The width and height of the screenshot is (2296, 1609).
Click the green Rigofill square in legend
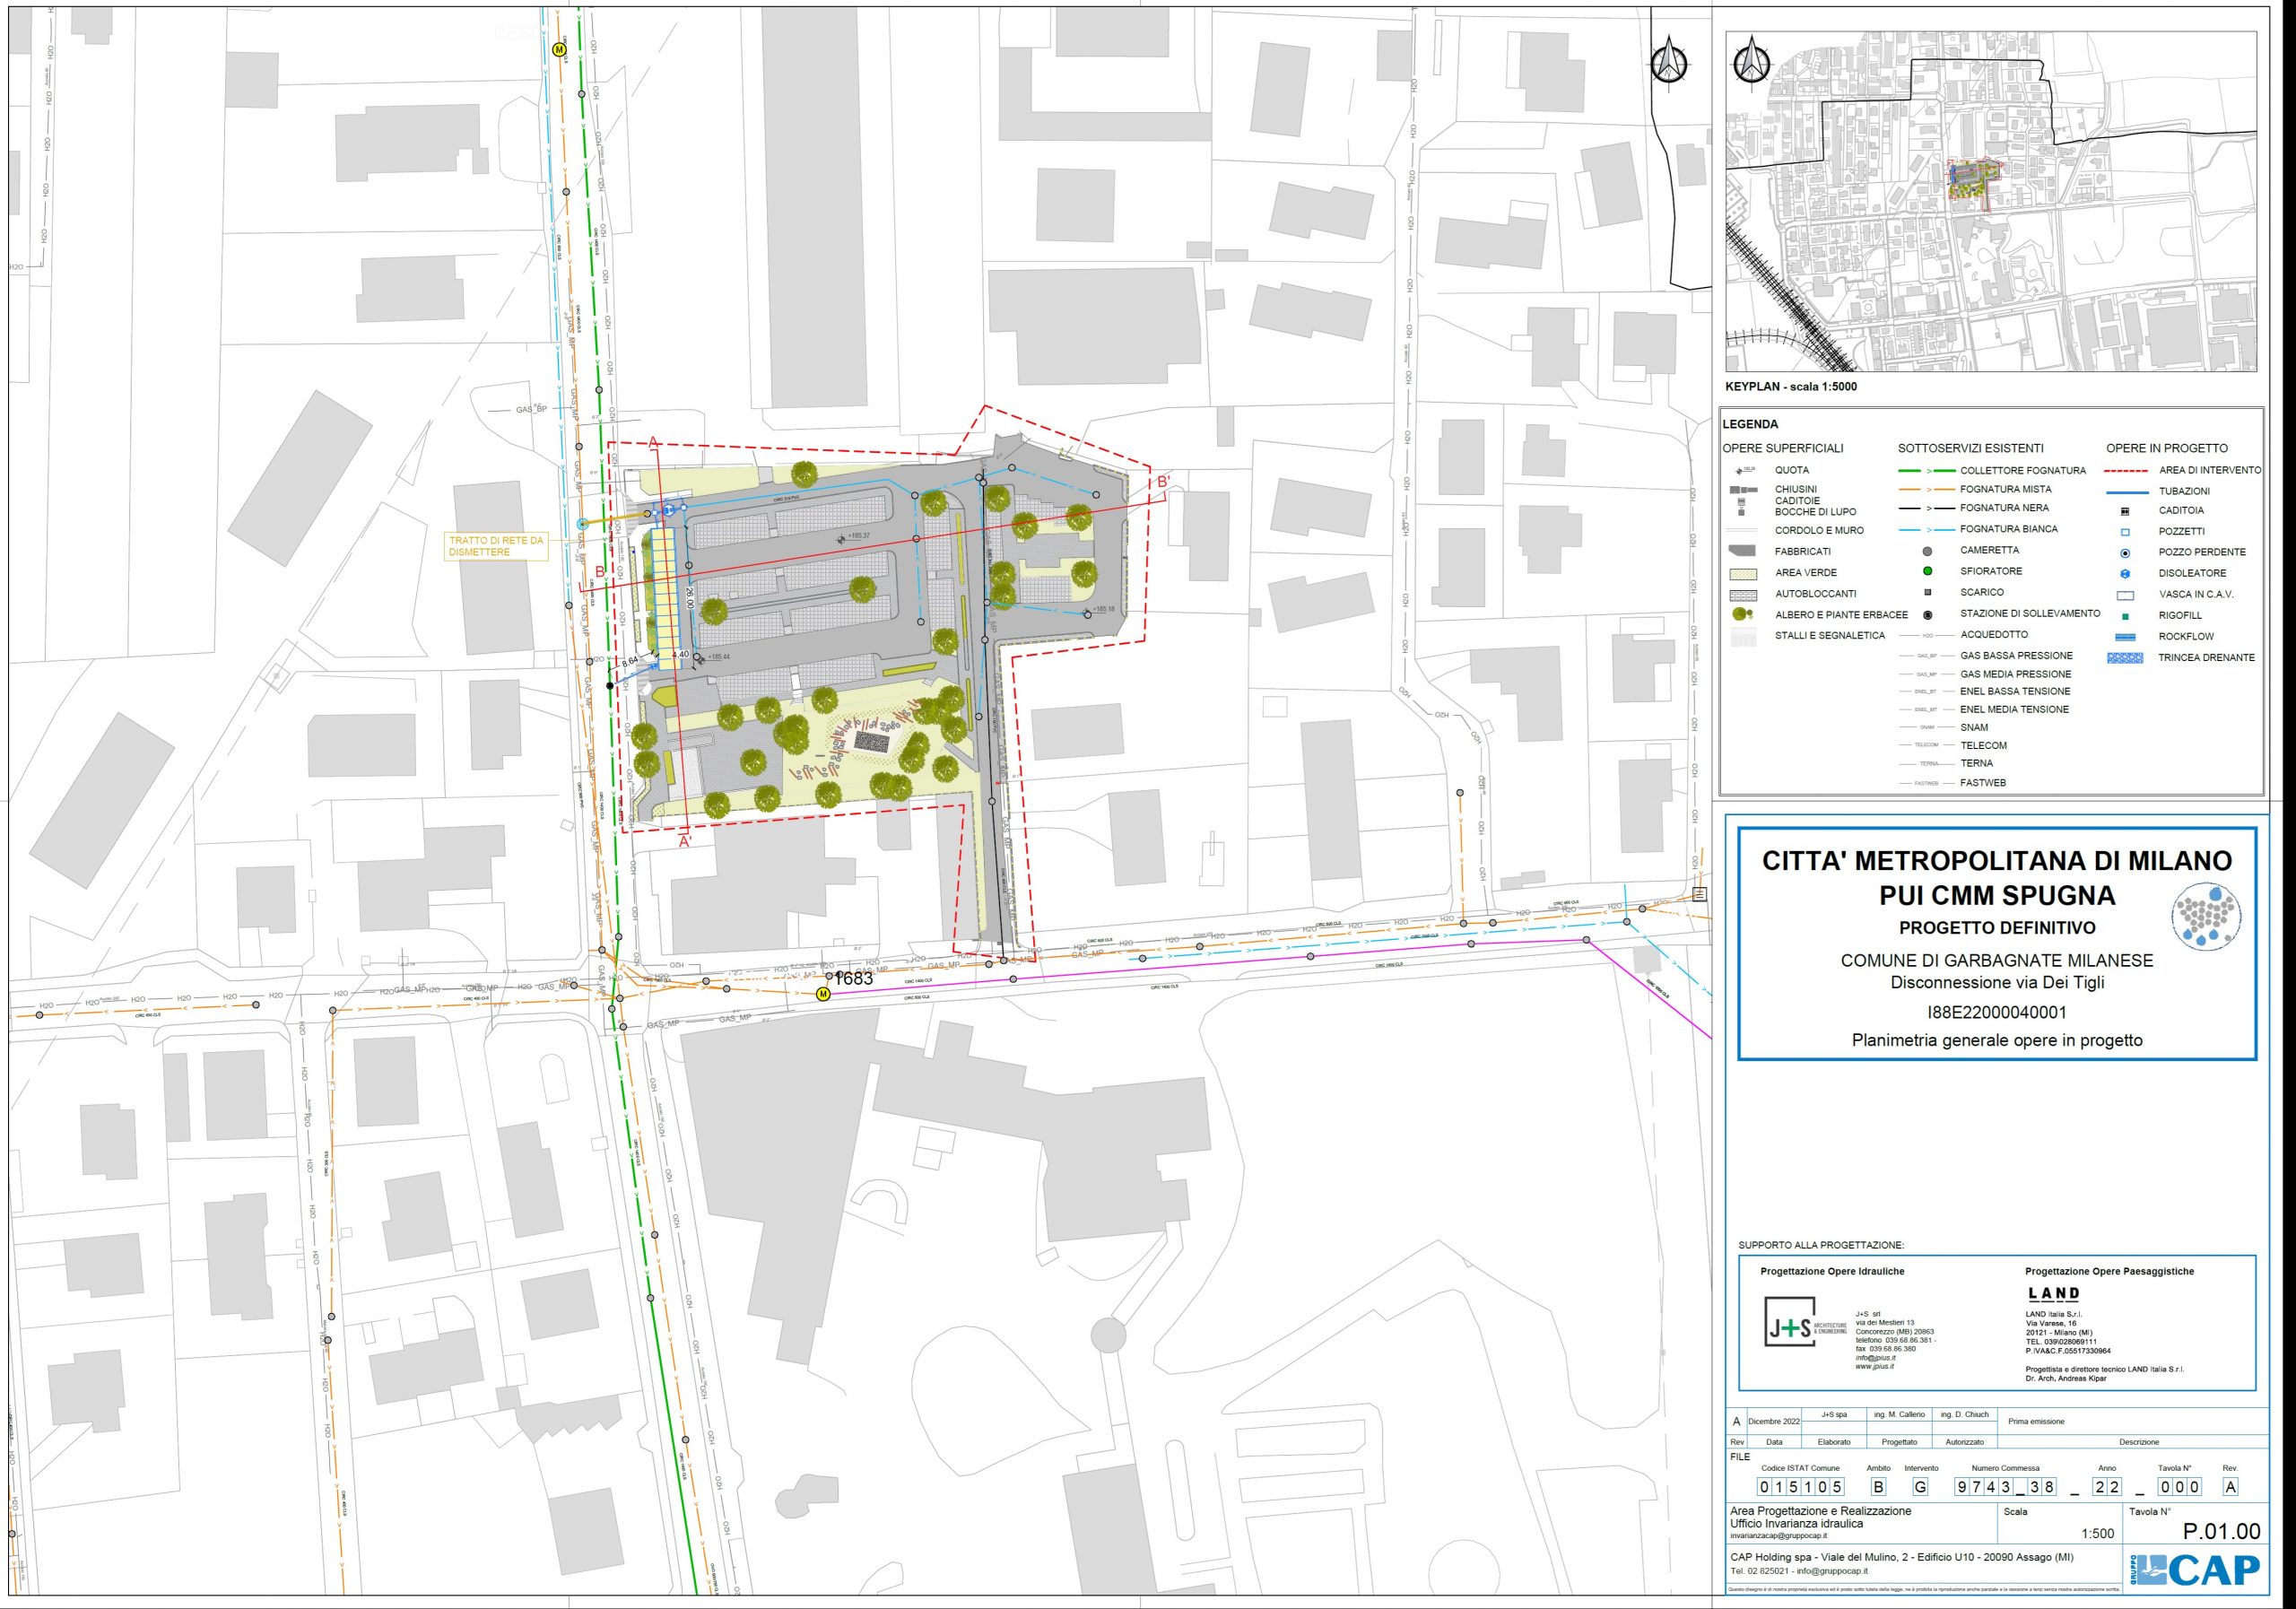(x=2125, y=616)
